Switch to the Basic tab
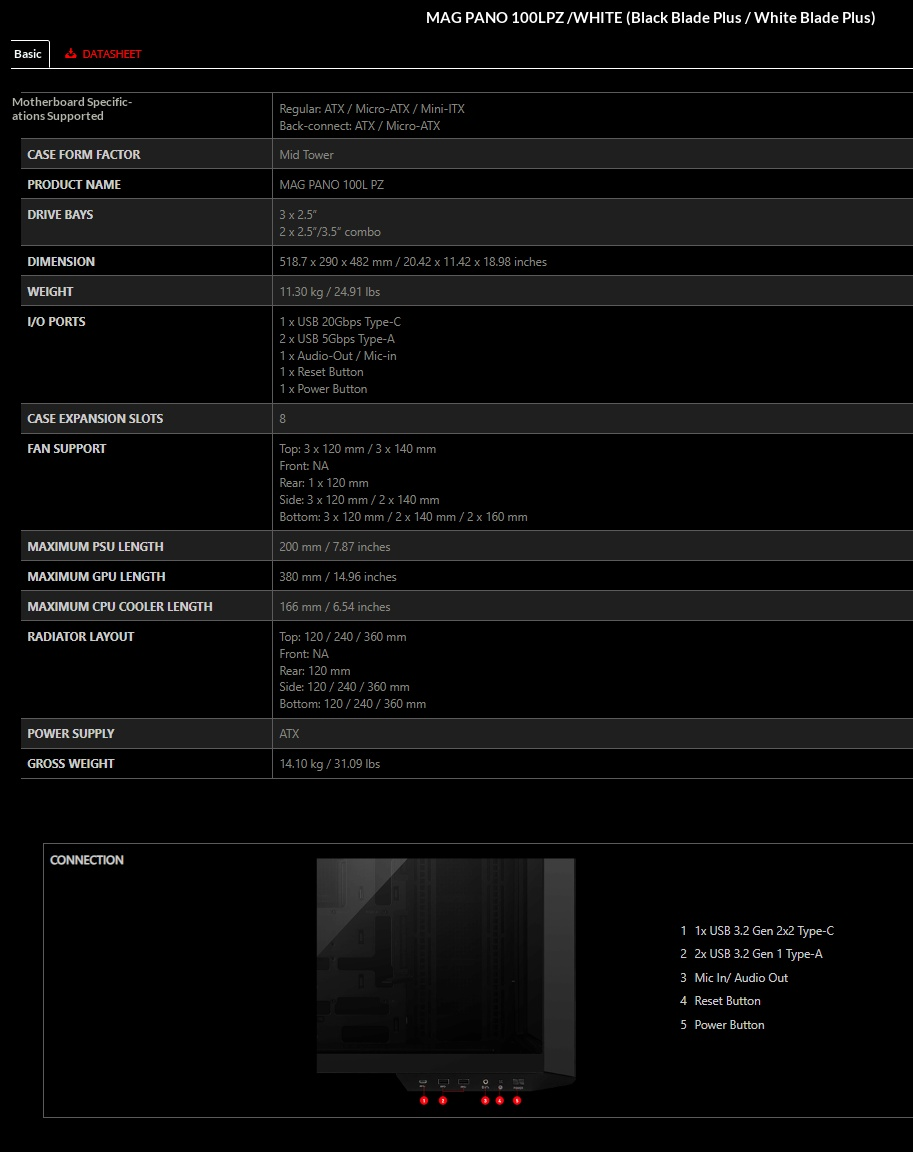Viewport: 913px width, 1152px height. click(28, 54)
